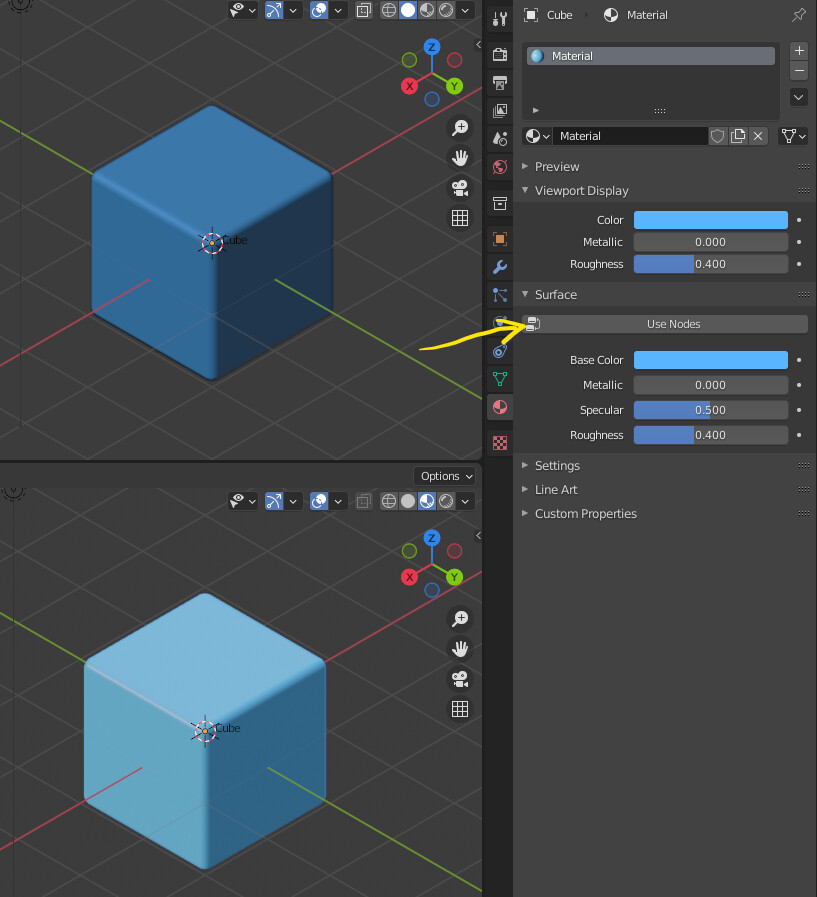Enable Wireframe shading in bottom viewport
The width and height of the screenshot is (817, 897).
pyautogui.click(x=388, y=501)
